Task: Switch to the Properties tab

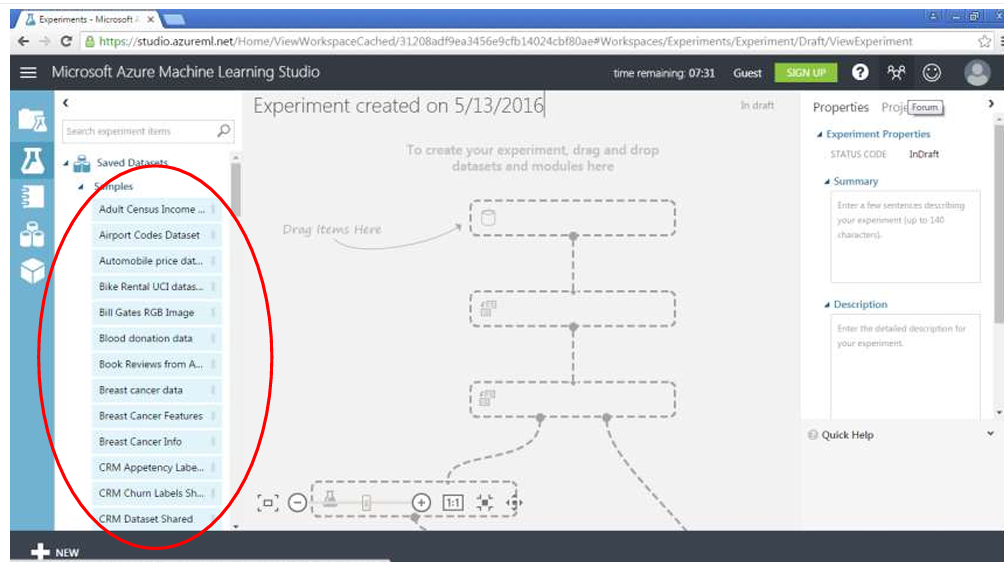Action: coord(840,108)
